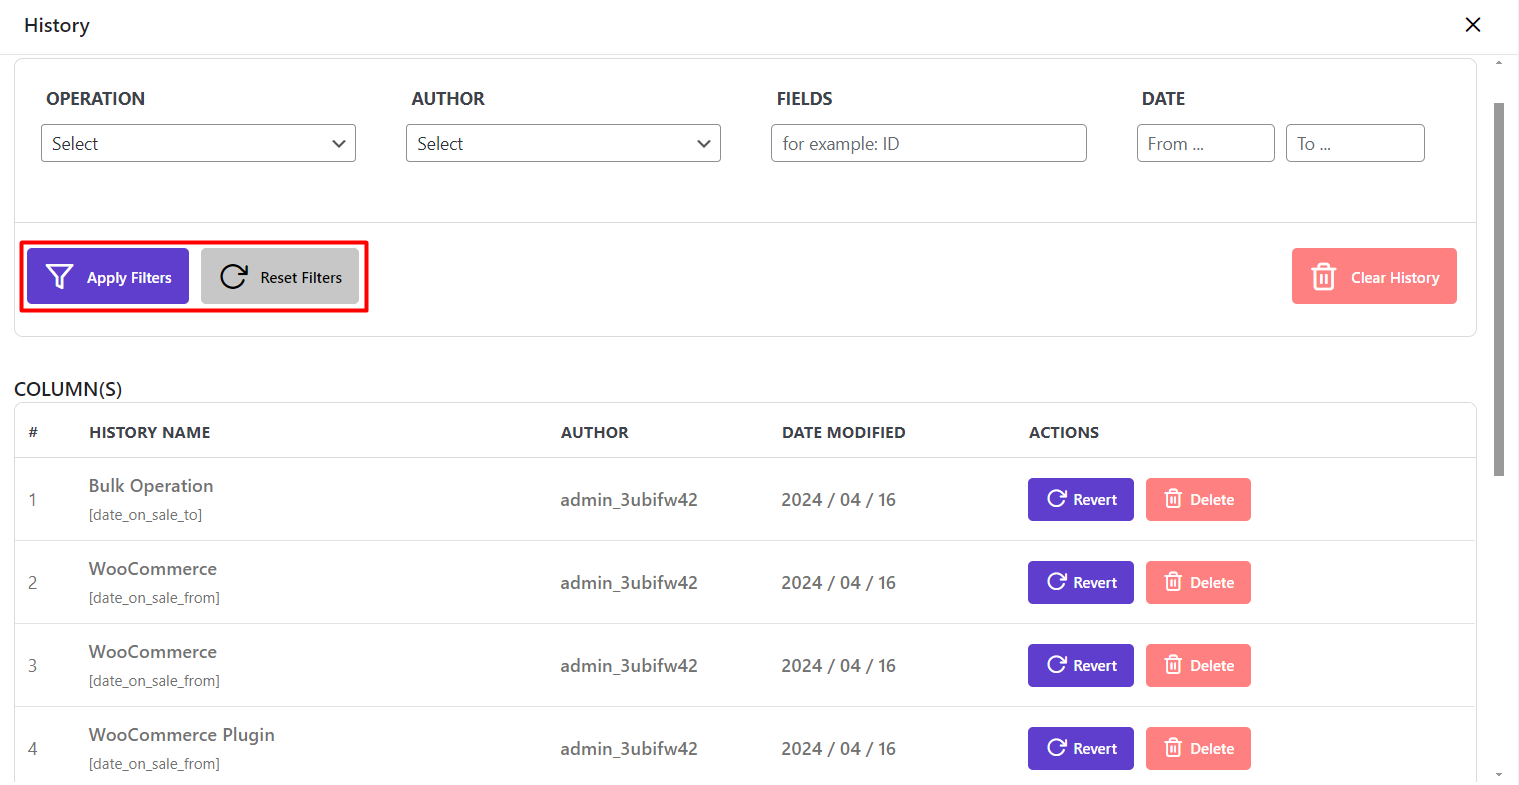Close the History dialog
Viewport: 1519px width, 785px height.
1472,25
